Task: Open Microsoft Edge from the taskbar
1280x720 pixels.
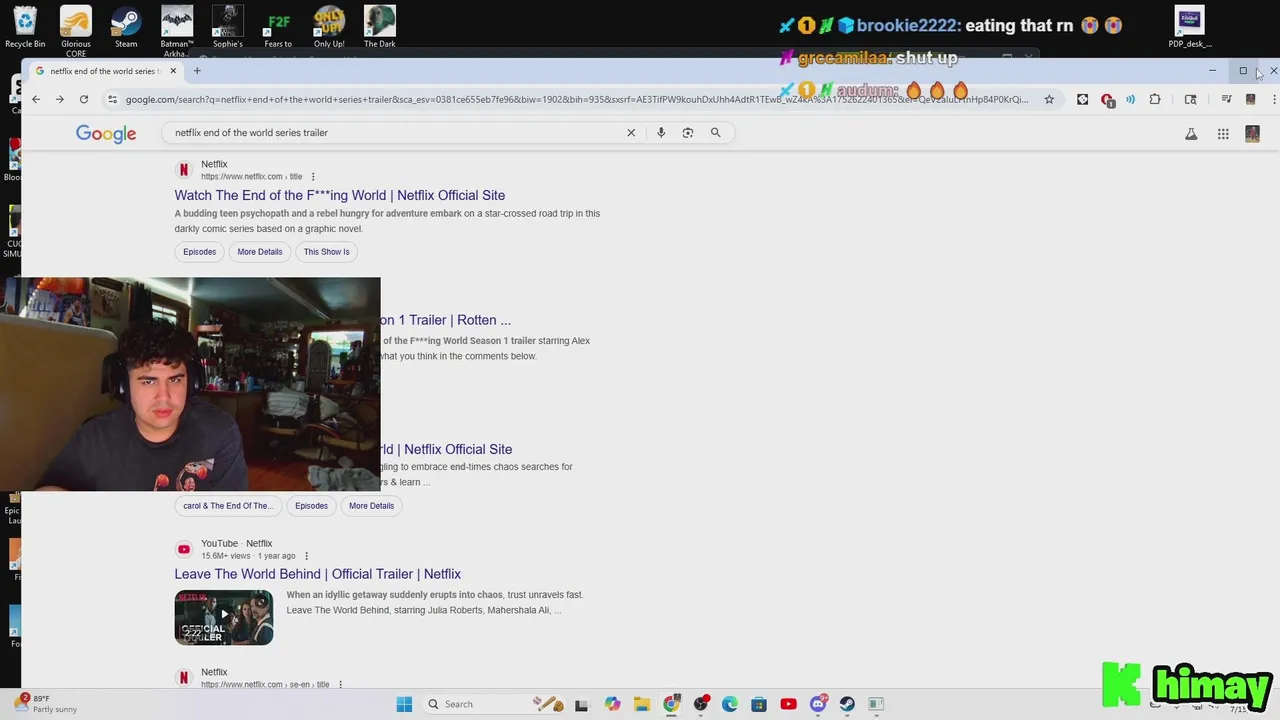Action: [730, 704]
